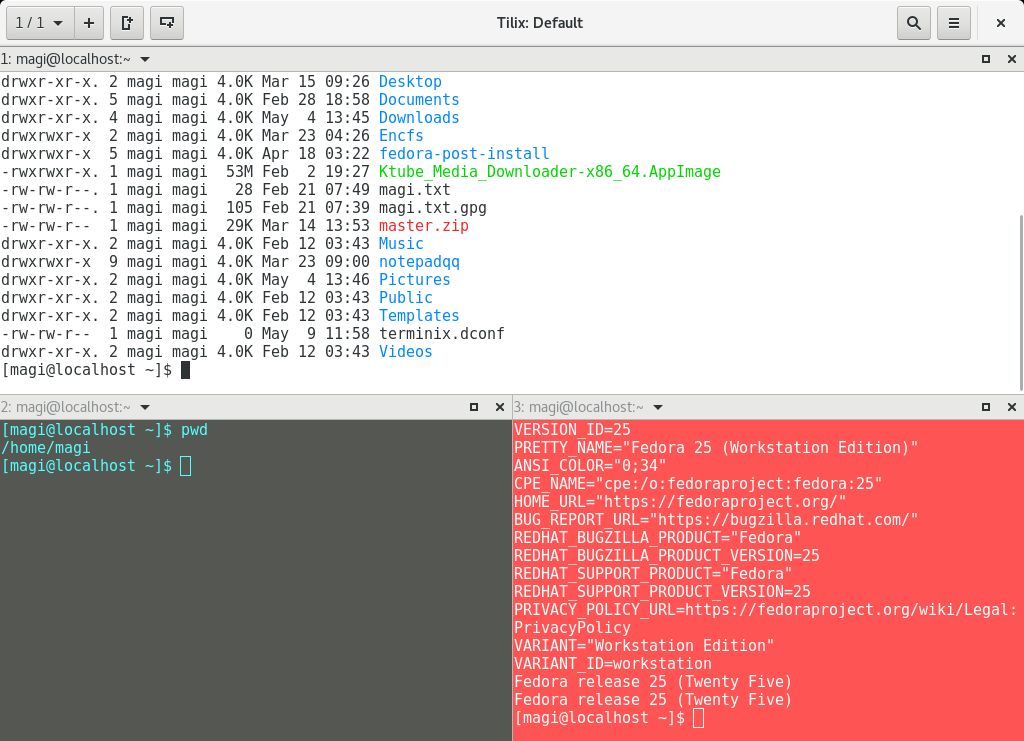Click the Templates directory name
The height and width of the screenshot is (741, 1024).
[x=419, y=315]
